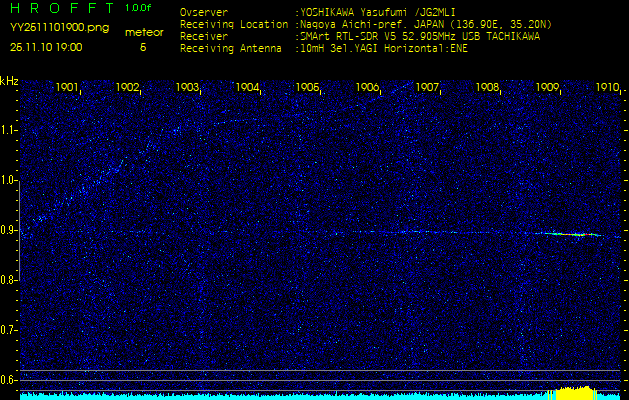Click the 1903 time marker
The image size is (629, 400).
tap(188, 88)
